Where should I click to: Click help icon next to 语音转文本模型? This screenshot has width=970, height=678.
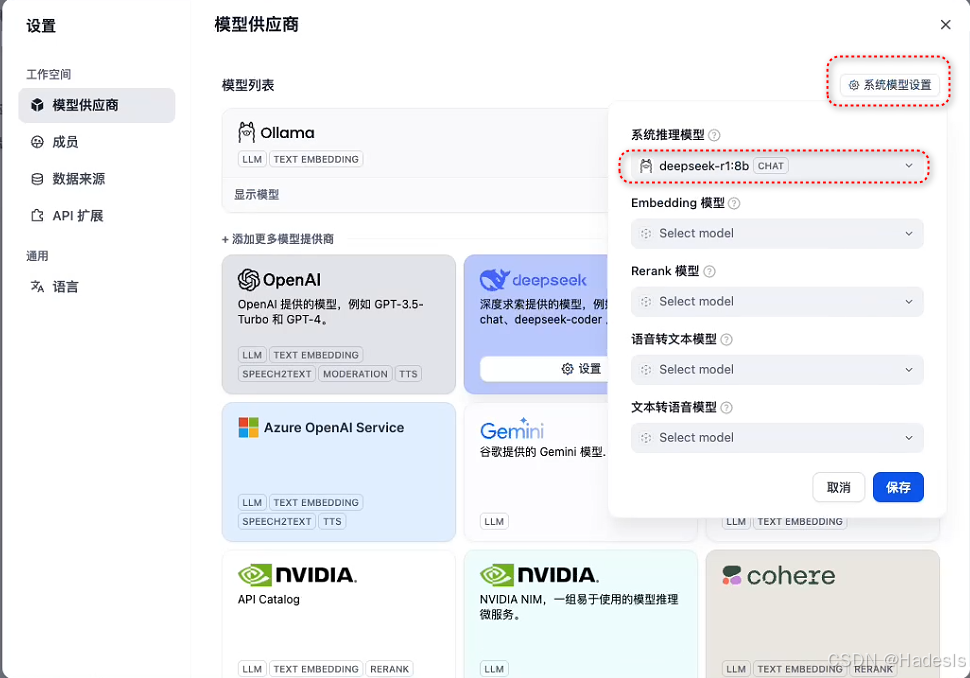point(726,339)
